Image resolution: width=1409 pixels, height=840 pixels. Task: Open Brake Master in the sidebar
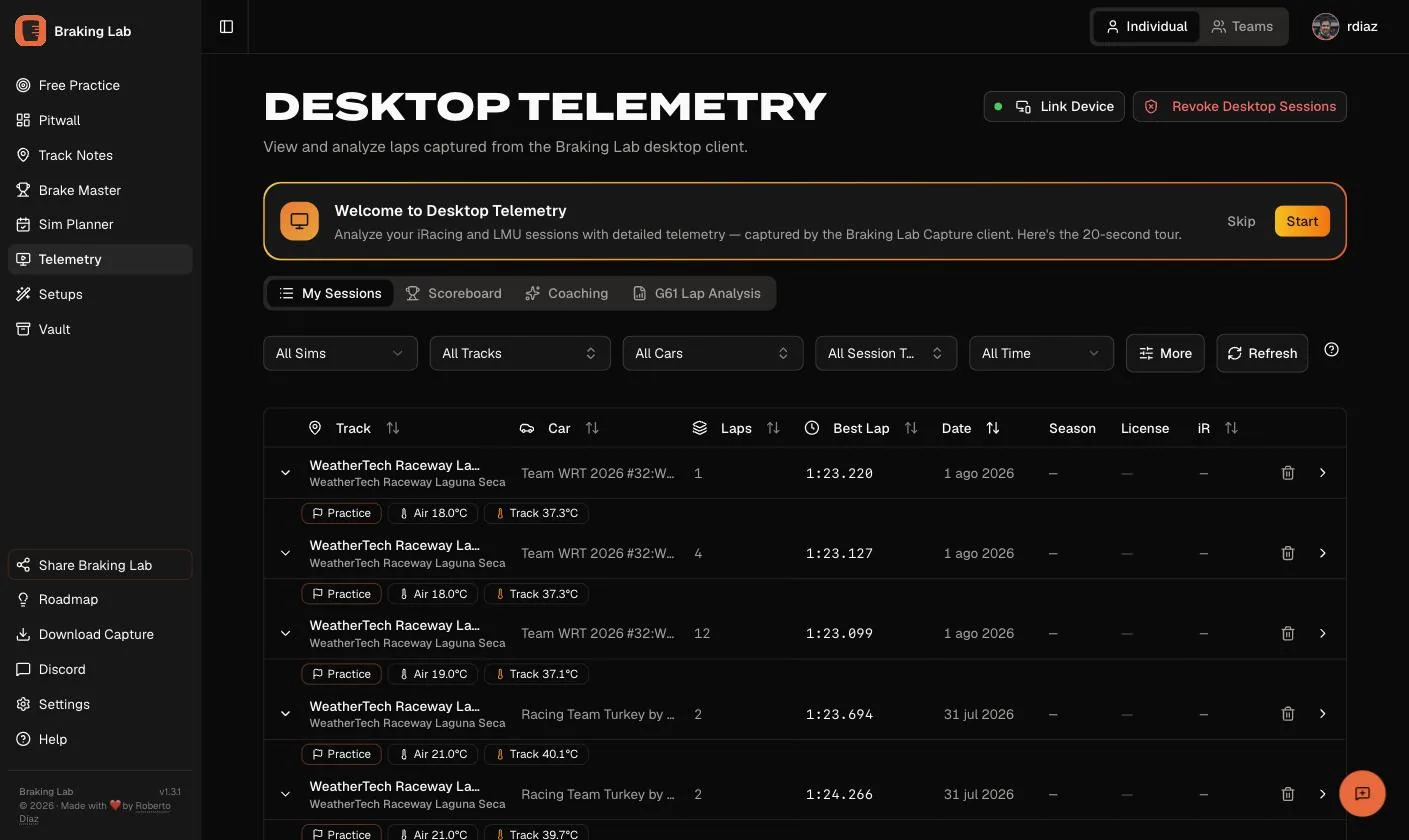click(x=100, y=190)
